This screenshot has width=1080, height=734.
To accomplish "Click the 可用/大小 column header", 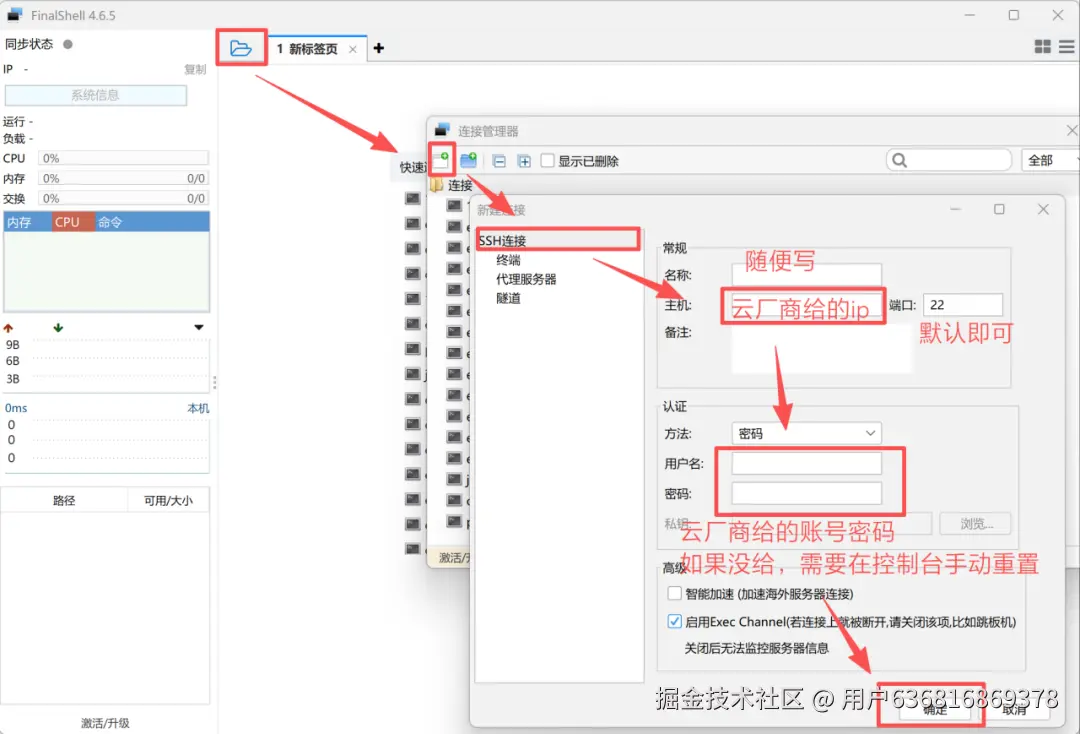I will (169, 500).
